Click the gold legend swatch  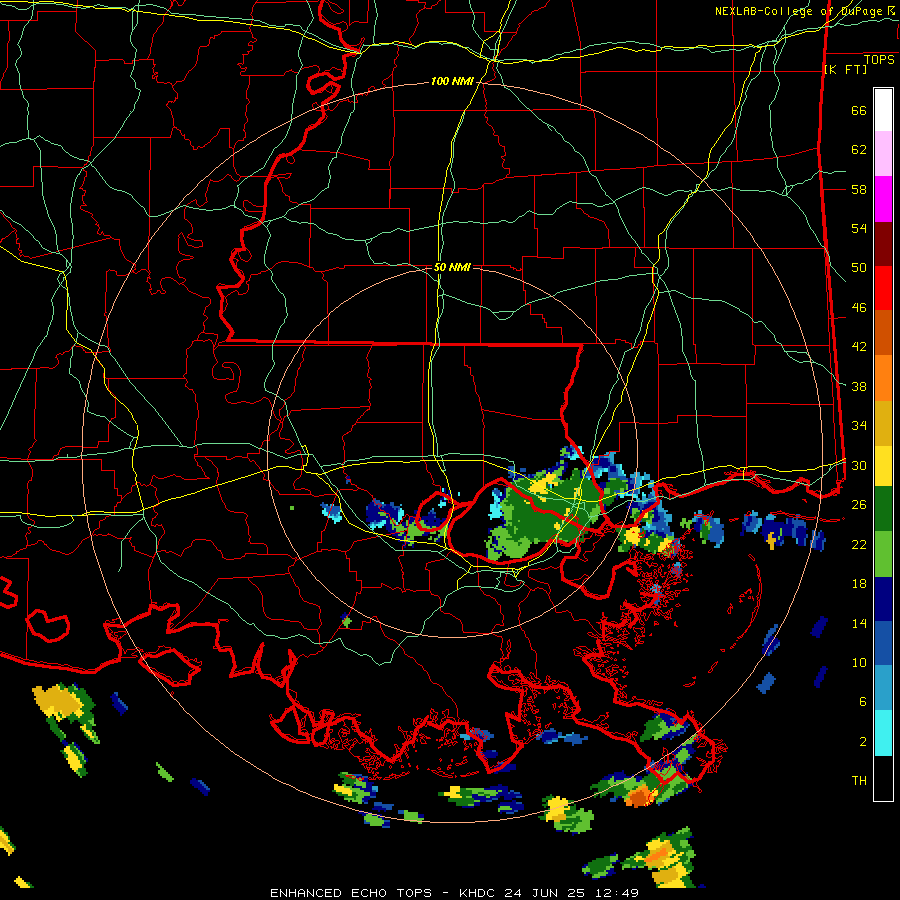click(x=883, y=423)
